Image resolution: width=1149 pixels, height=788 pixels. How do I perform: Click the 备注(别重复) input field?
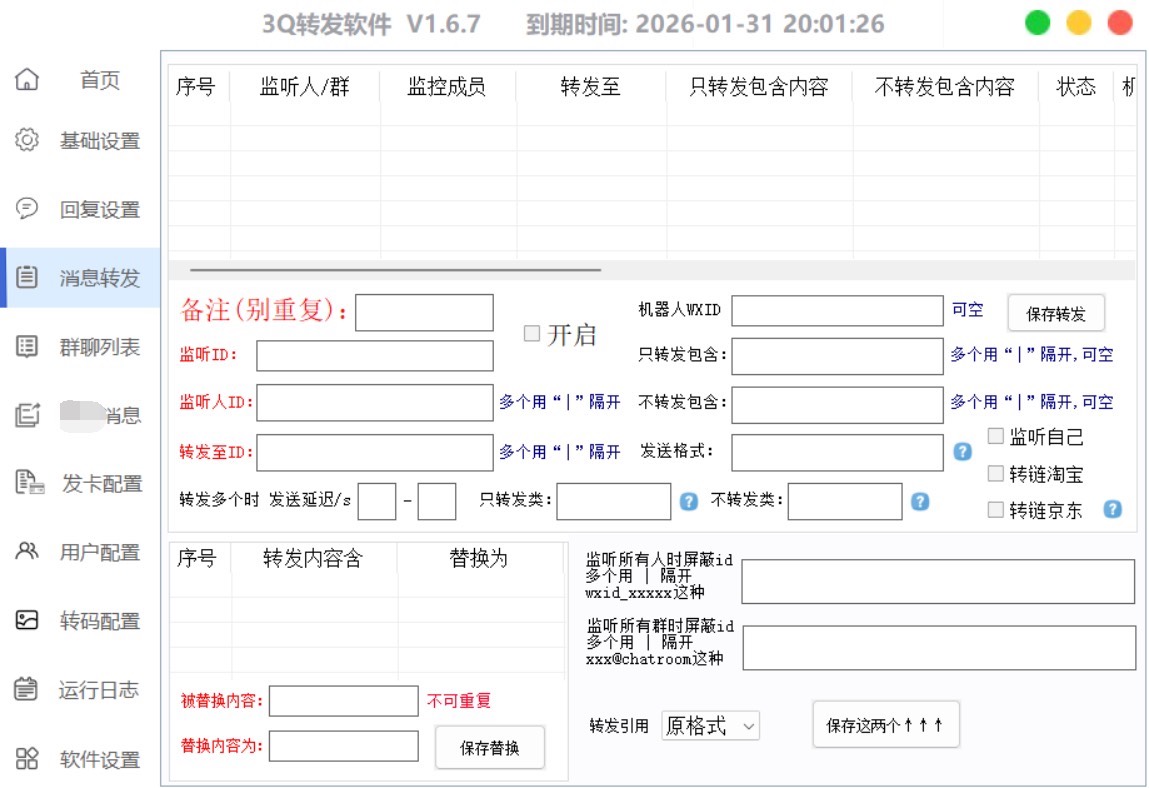click(424, 313)
